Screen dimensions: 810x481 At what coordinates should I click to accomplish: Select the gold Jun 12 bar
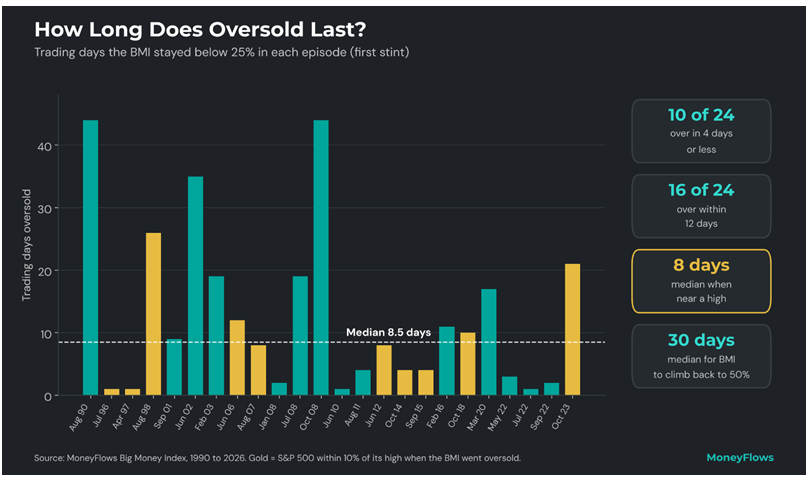[x=384, y=370]
